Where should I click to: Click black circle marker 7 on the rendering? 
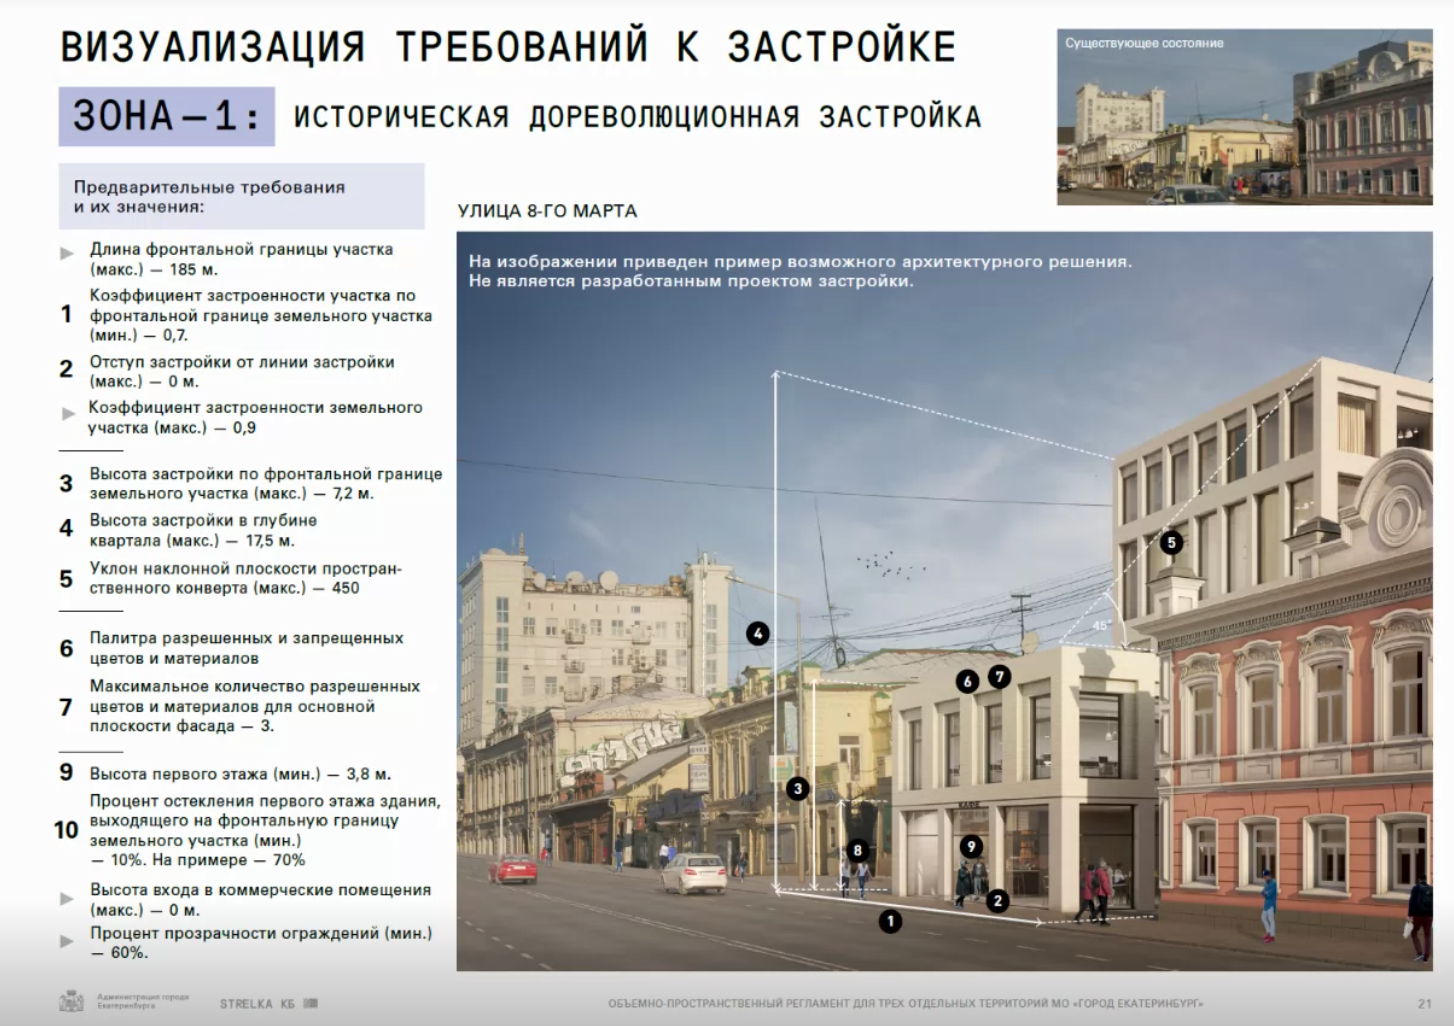[999, 677]
